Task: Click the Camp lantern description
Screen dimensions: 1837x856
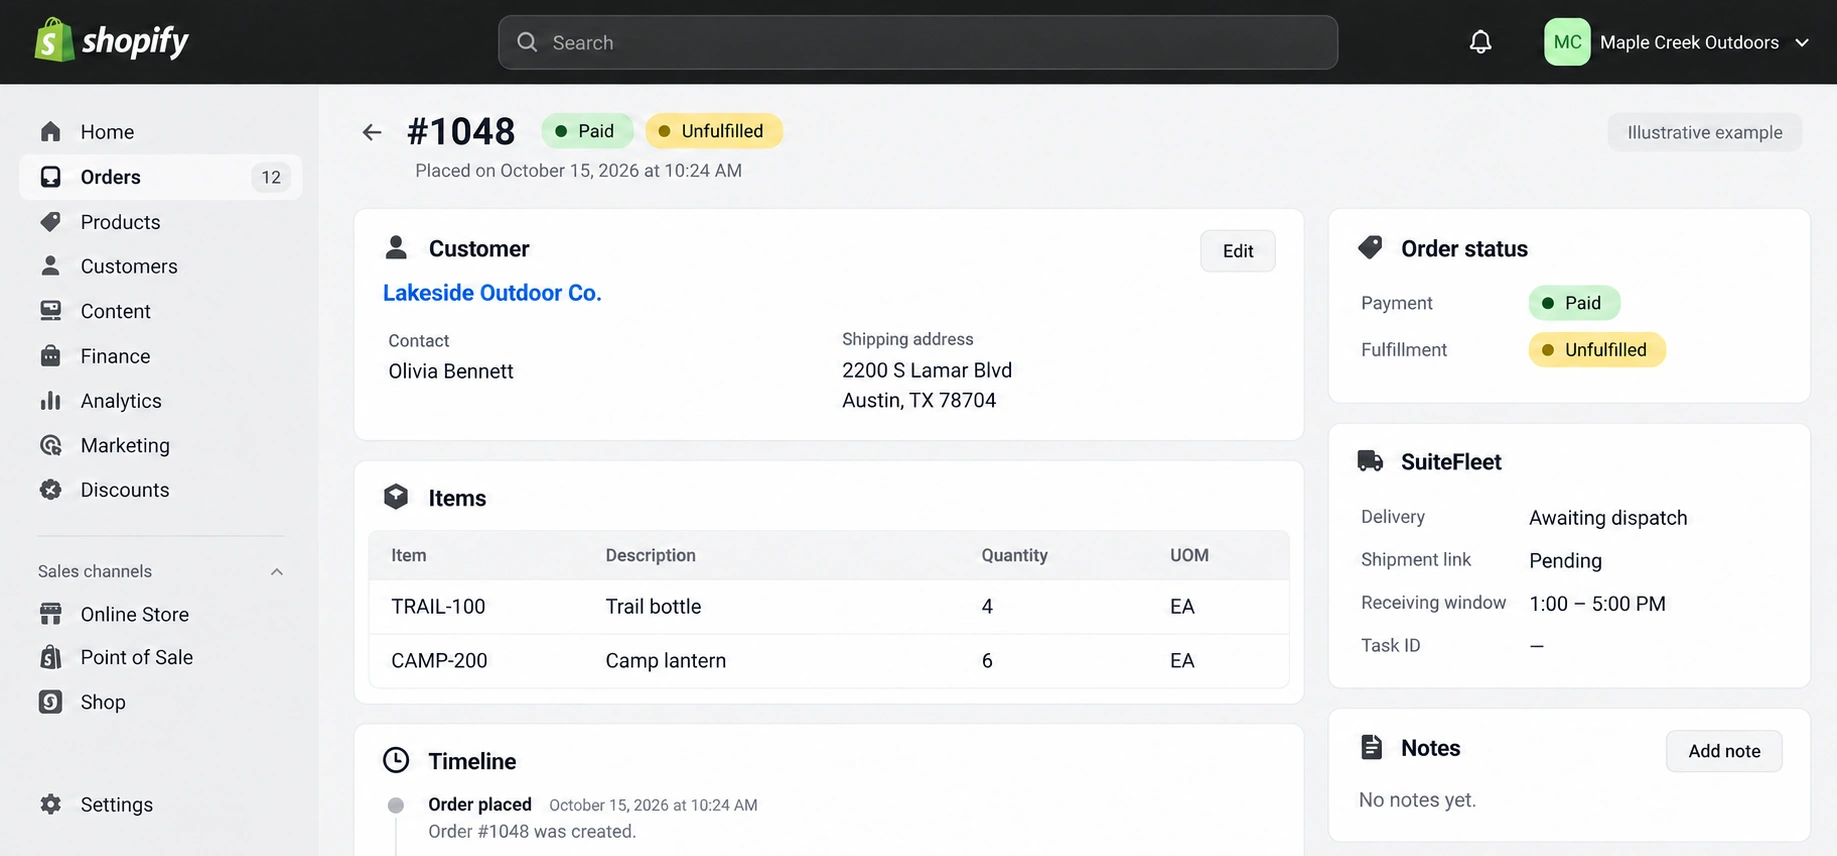Action: [x=666, y=661]
